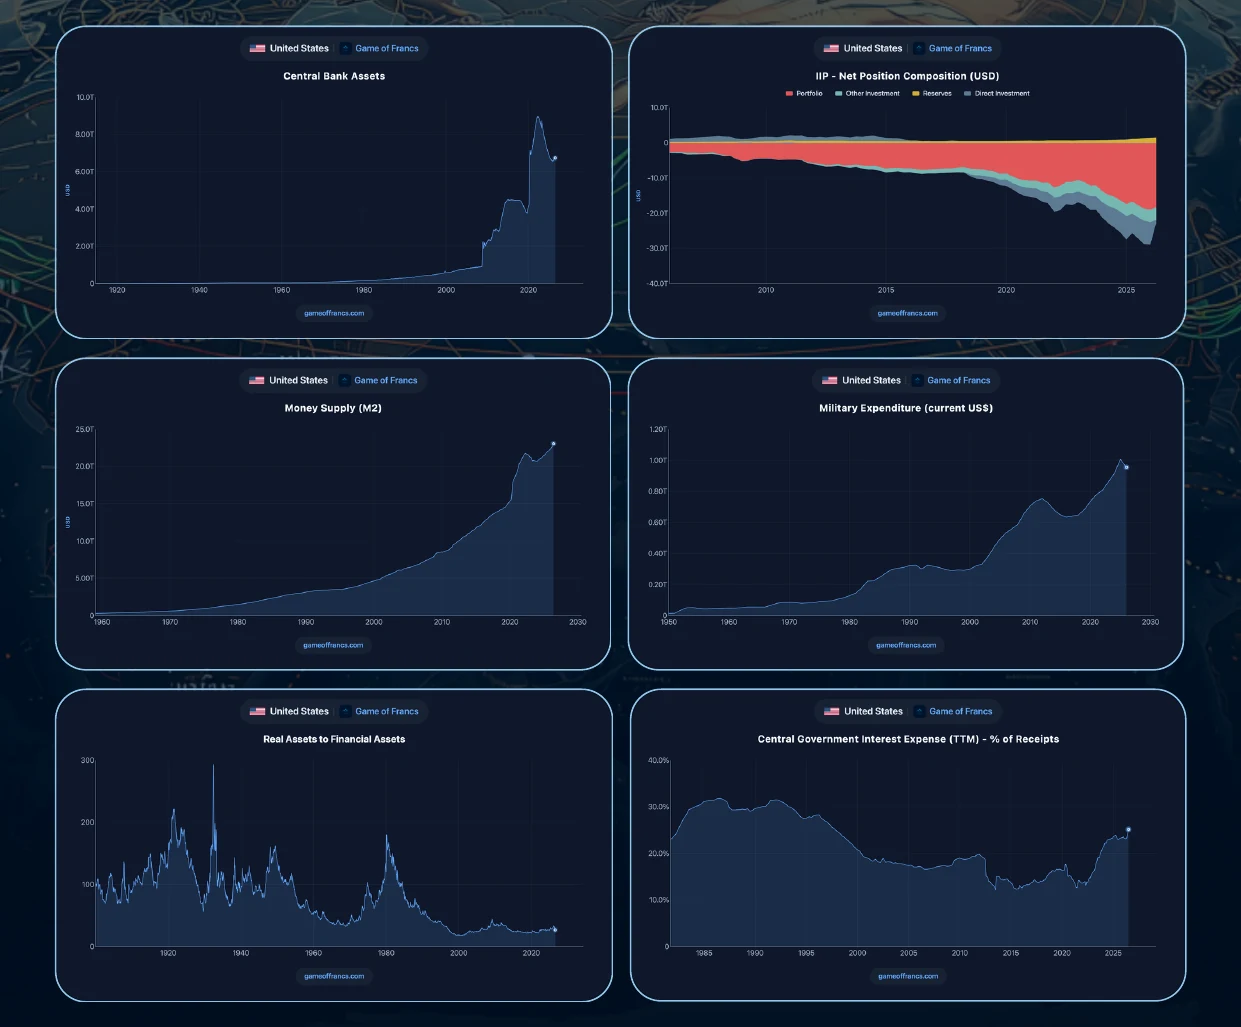Click United States label in IIP Net Position card
The image size is (1241, 1027).
pos(873,48)
